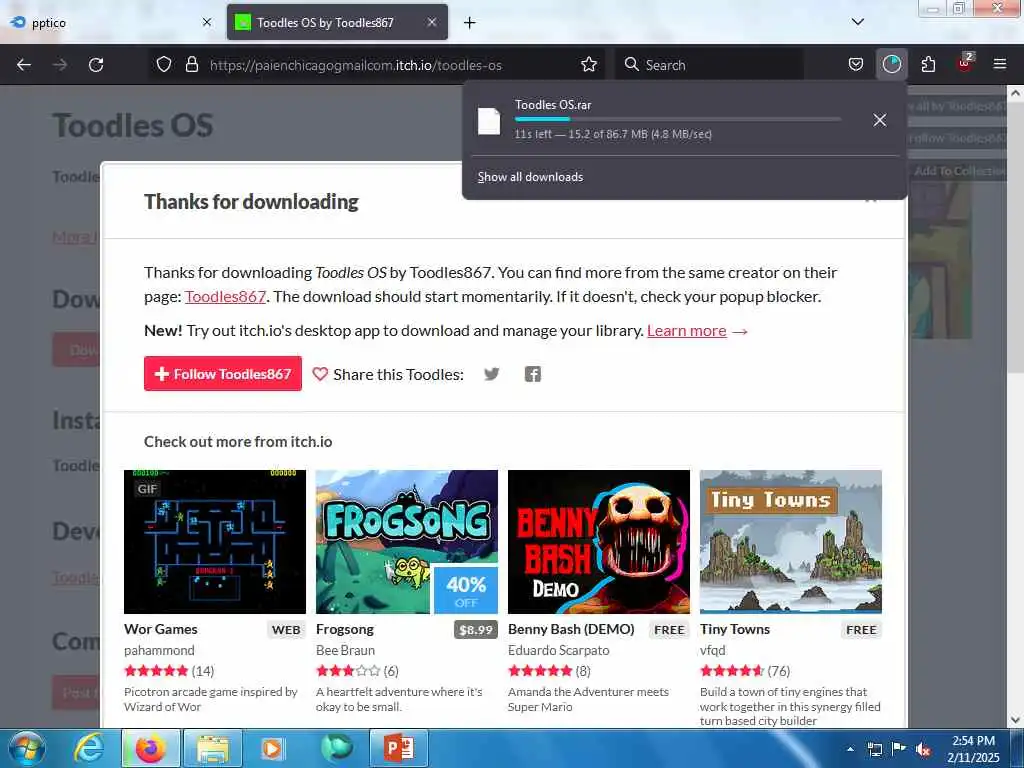Open the Benny Bash DEMO thumbnail
Viewport: 1024px width, 768px height.
[599, 541]
